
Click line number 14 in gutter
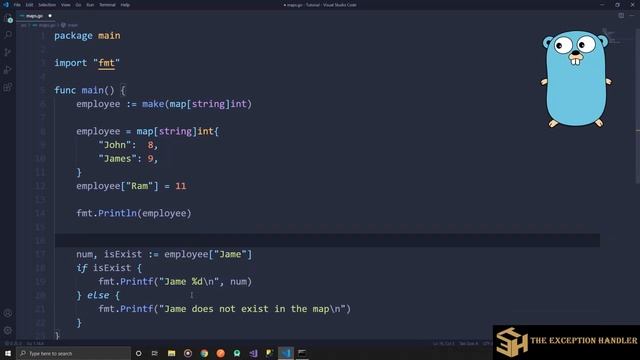[x=40, y=213]
